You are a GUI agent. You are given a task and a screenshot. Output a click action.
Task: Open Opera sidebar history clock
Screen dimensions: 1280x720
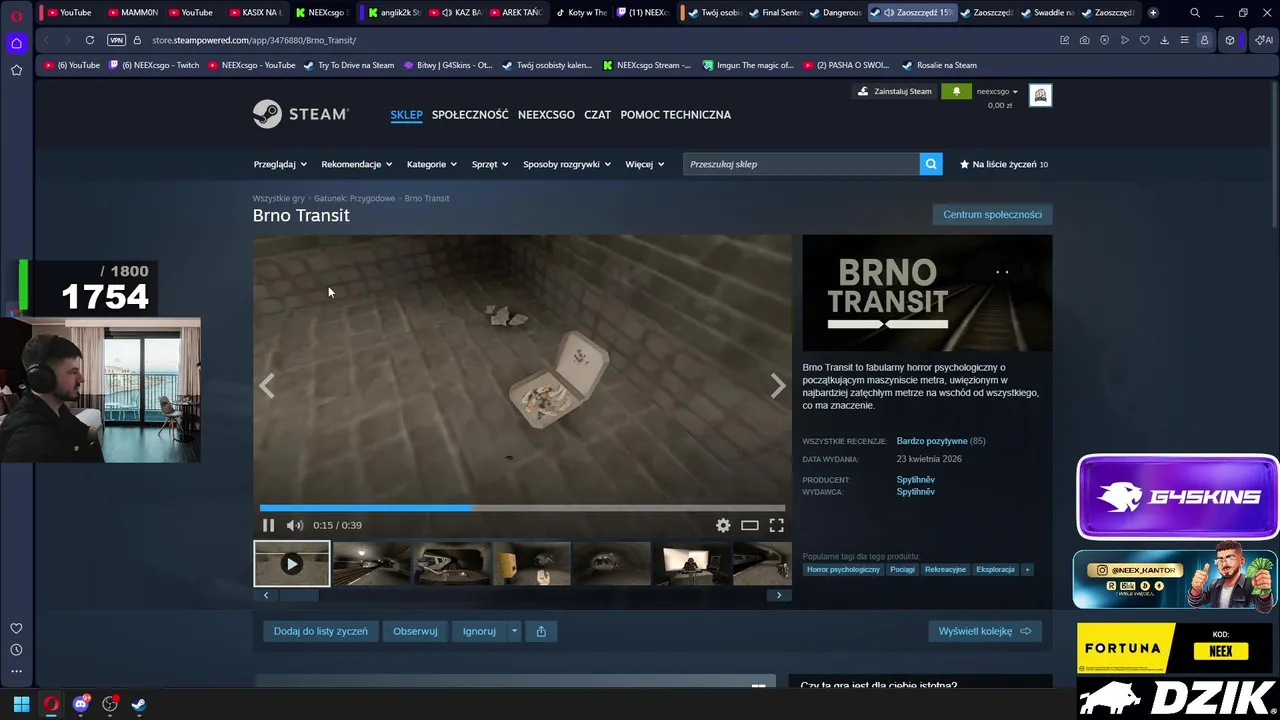(16, 650)
